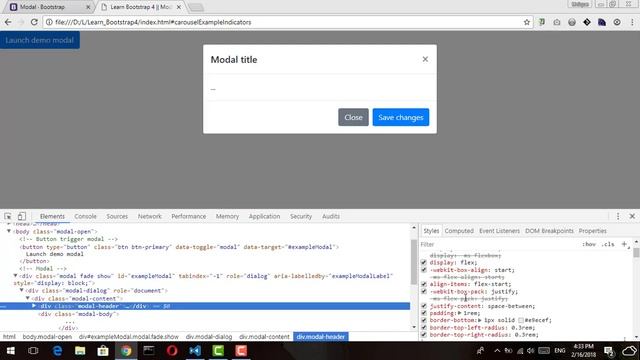Click the Close button in modal
The height and width of the screenshot is (360, 640).
point(353,117)
